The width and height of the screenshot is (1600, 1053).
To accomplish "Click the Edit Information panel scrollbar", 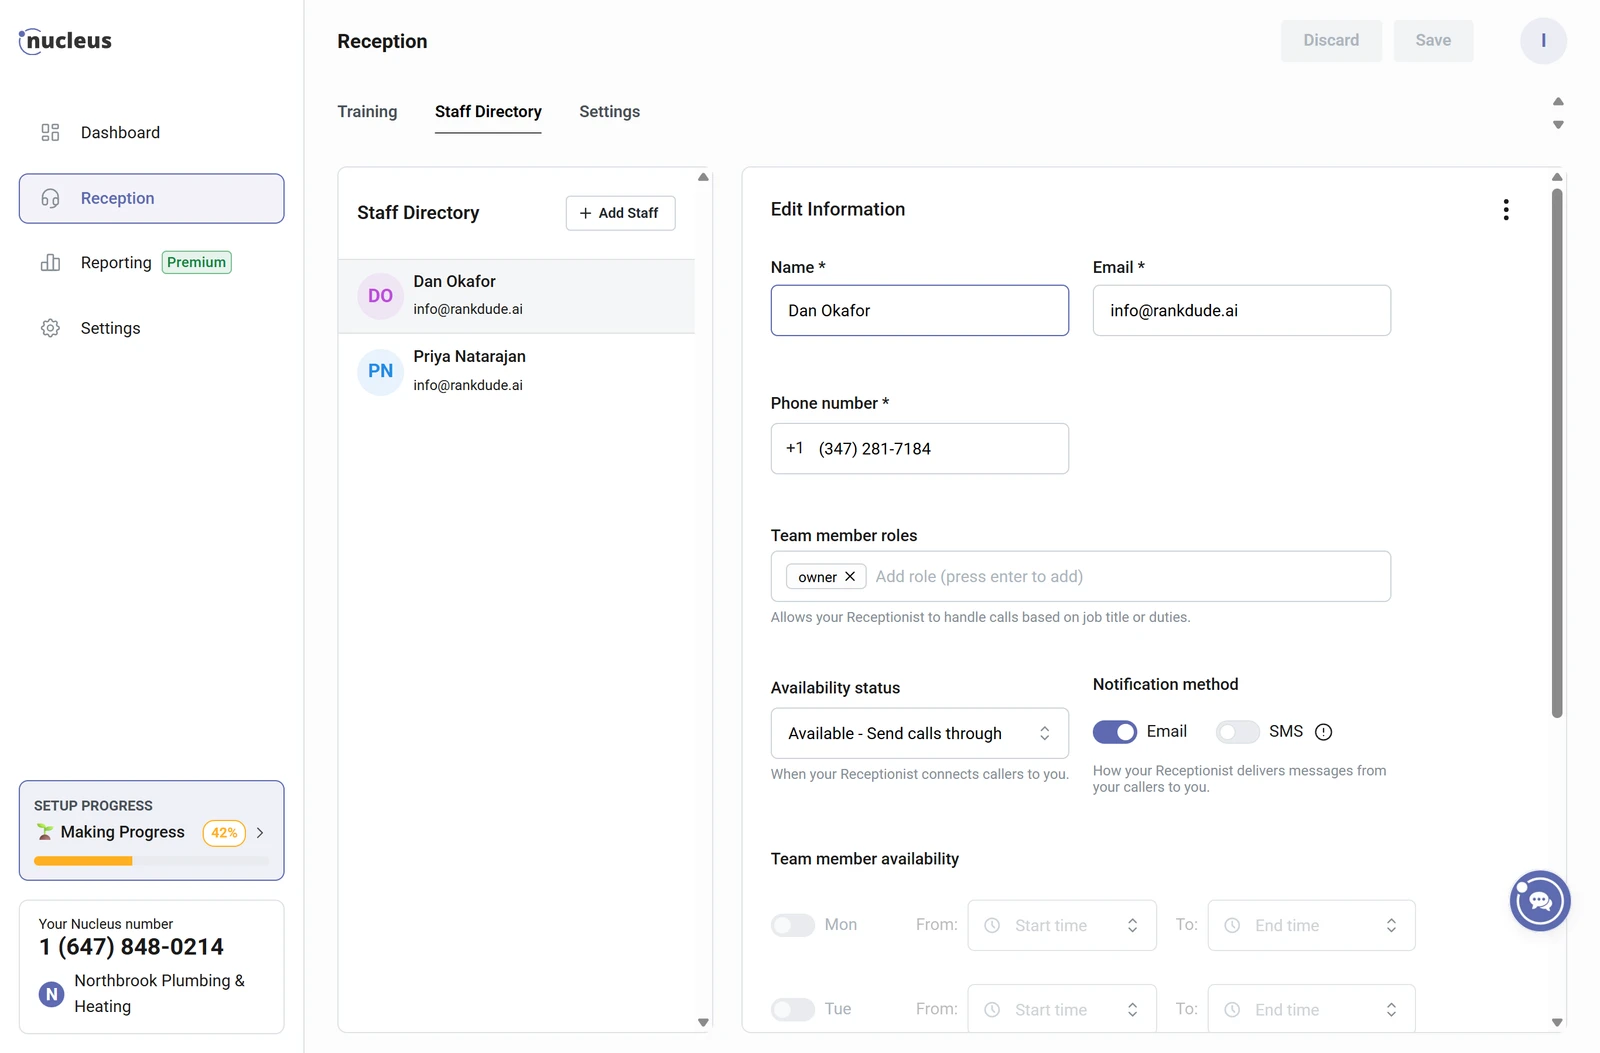I will click(1557, 453).
